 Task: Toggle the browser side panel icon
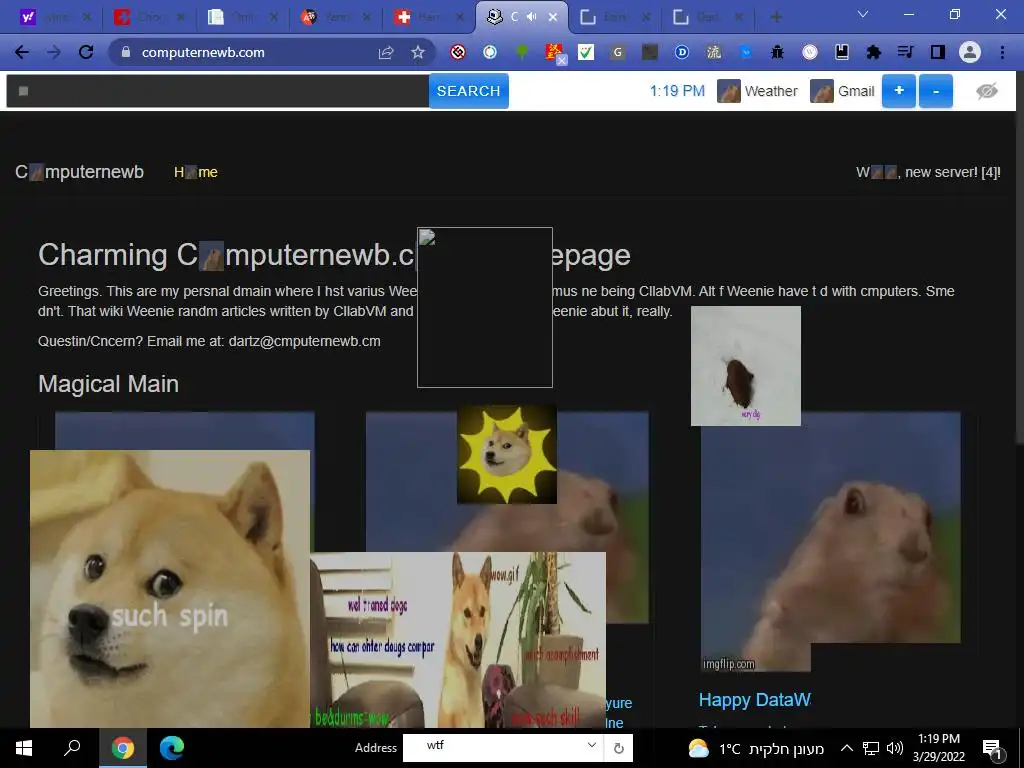point(938,52)
